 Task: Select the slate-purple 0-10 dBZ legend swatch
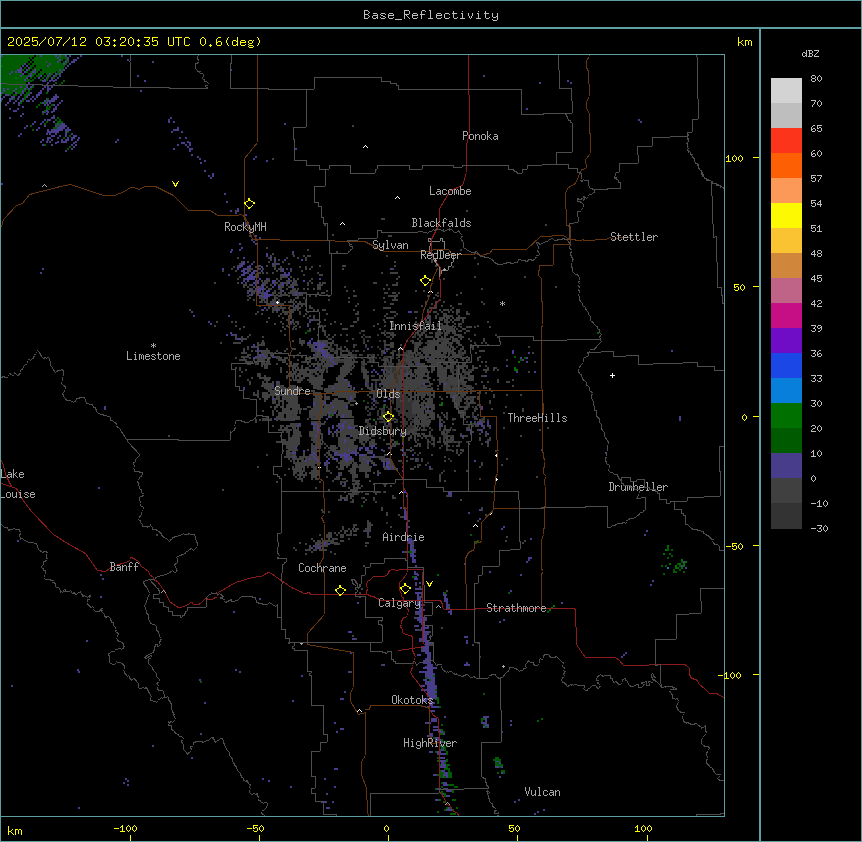click(786, 466)
